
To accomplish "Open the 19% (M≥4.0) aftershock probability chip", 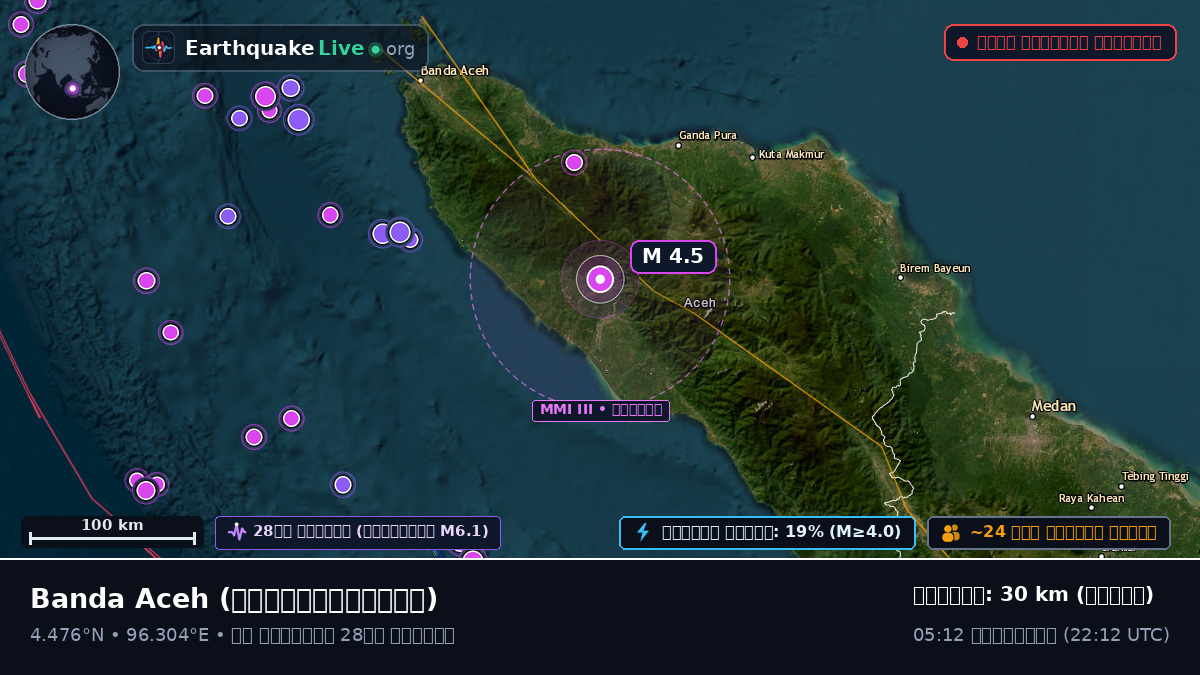I will click(767, 532).
